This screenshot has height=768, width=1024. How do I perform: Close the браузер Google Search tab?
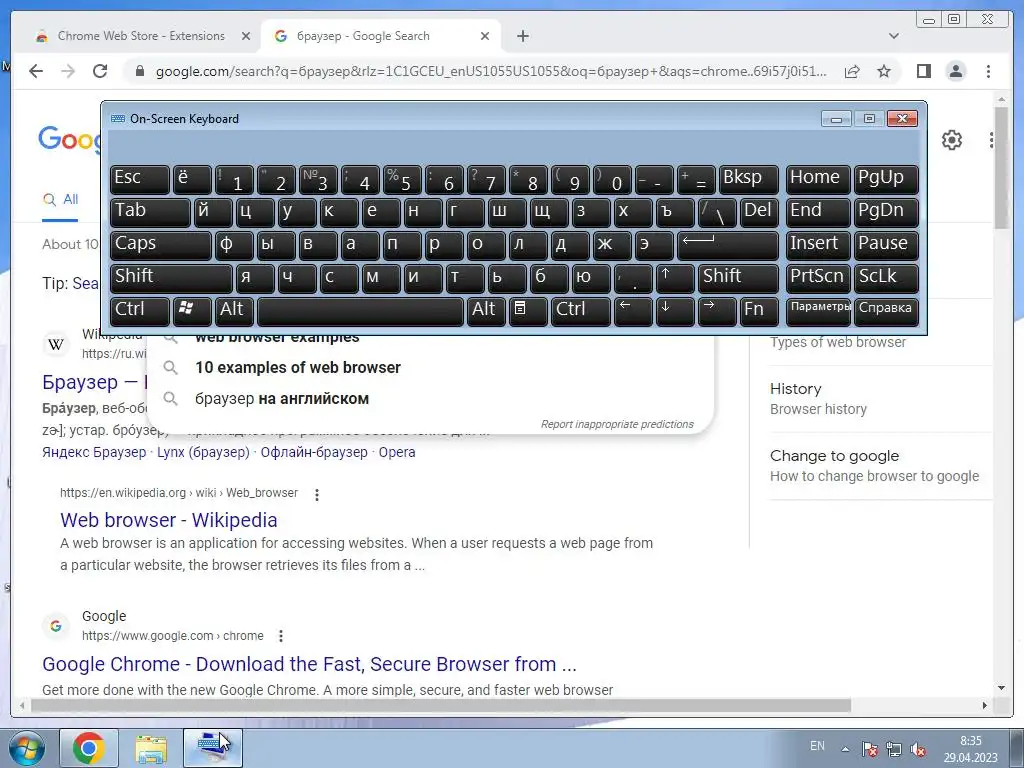(x=485, y=36)
